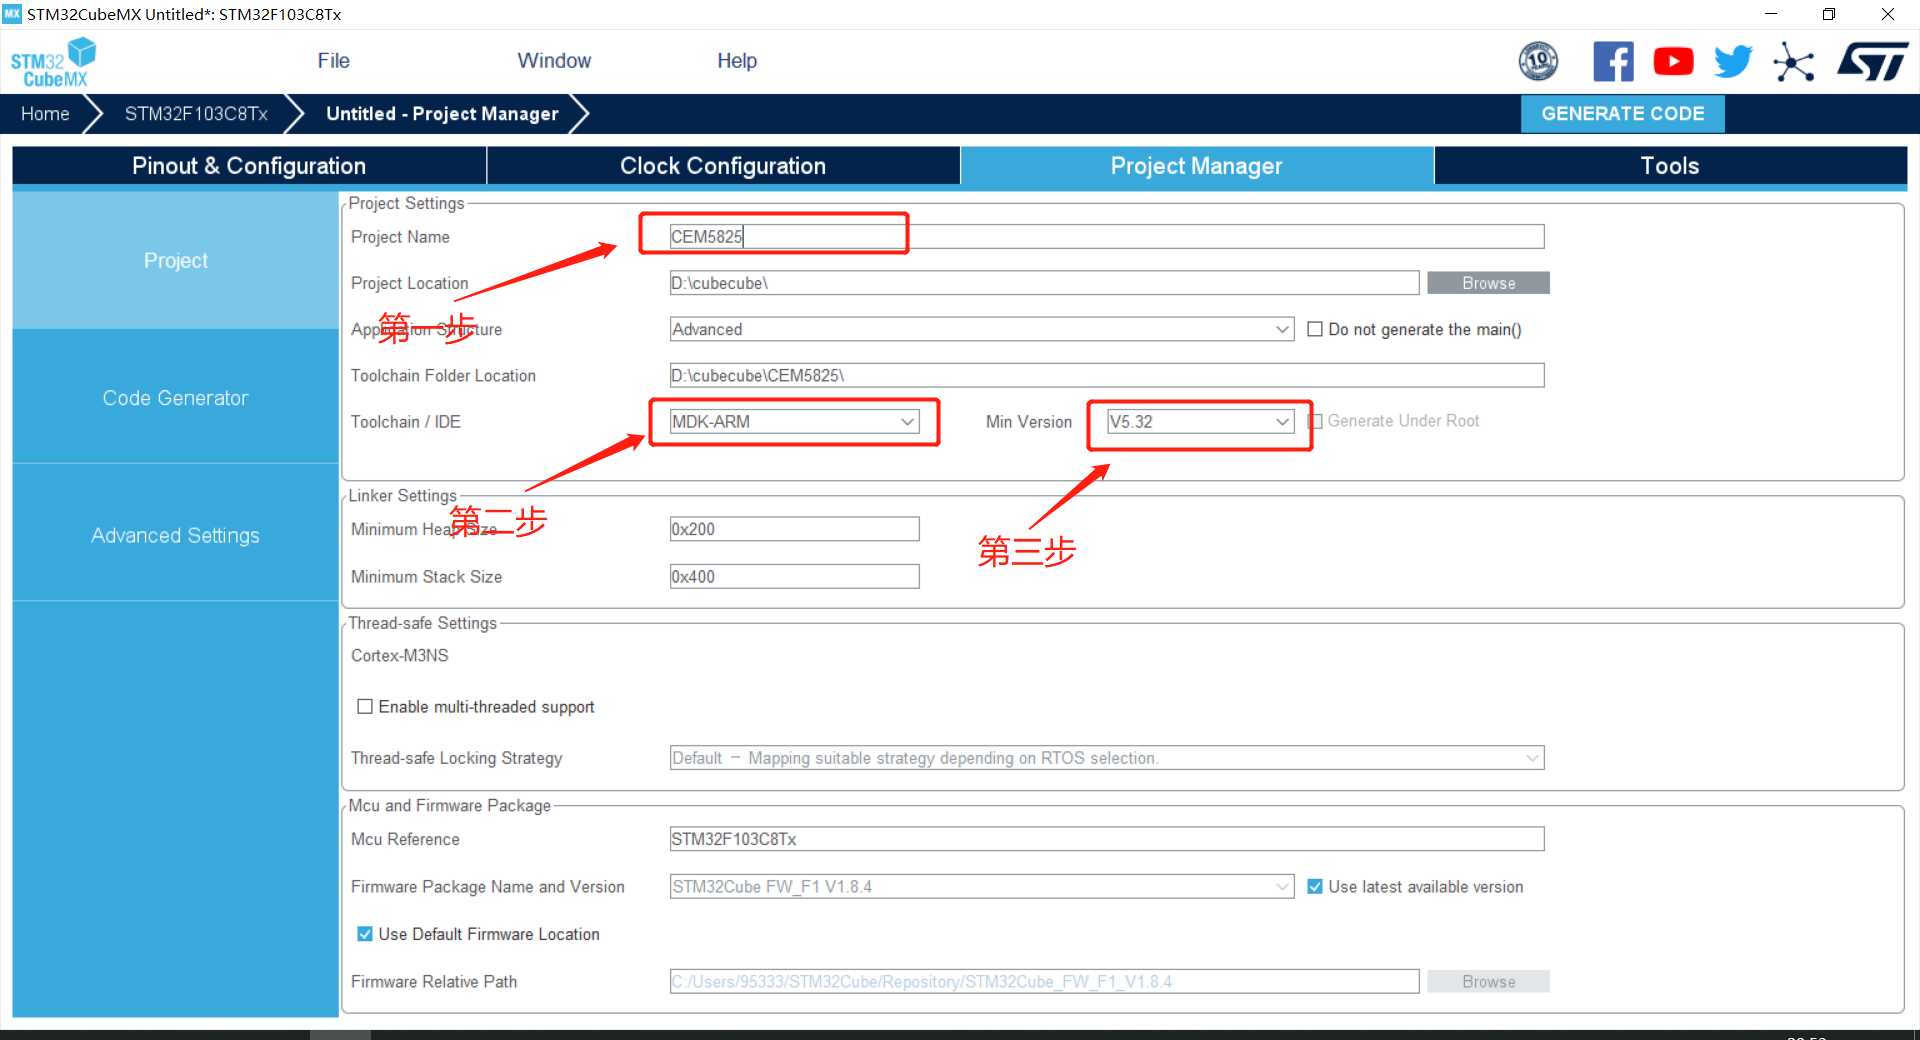Enable multi-threaded support checkbox
The height and width of the screenshot is (1040, 1920).
365,706
